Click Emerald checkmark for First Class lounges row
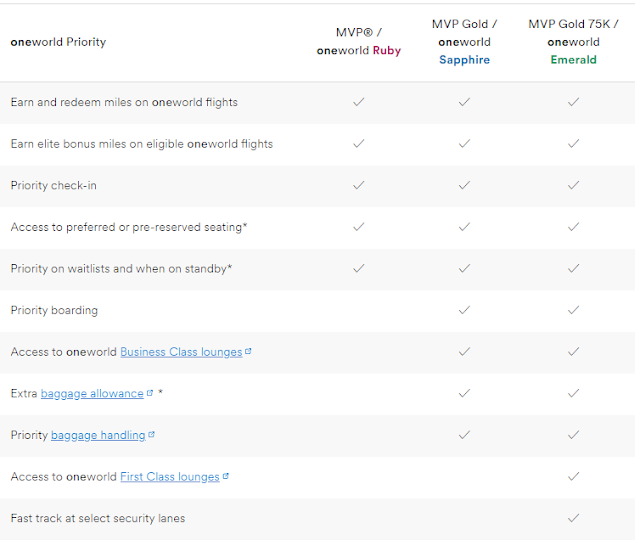Screen dimensions: 640x546 click(573, 477)
